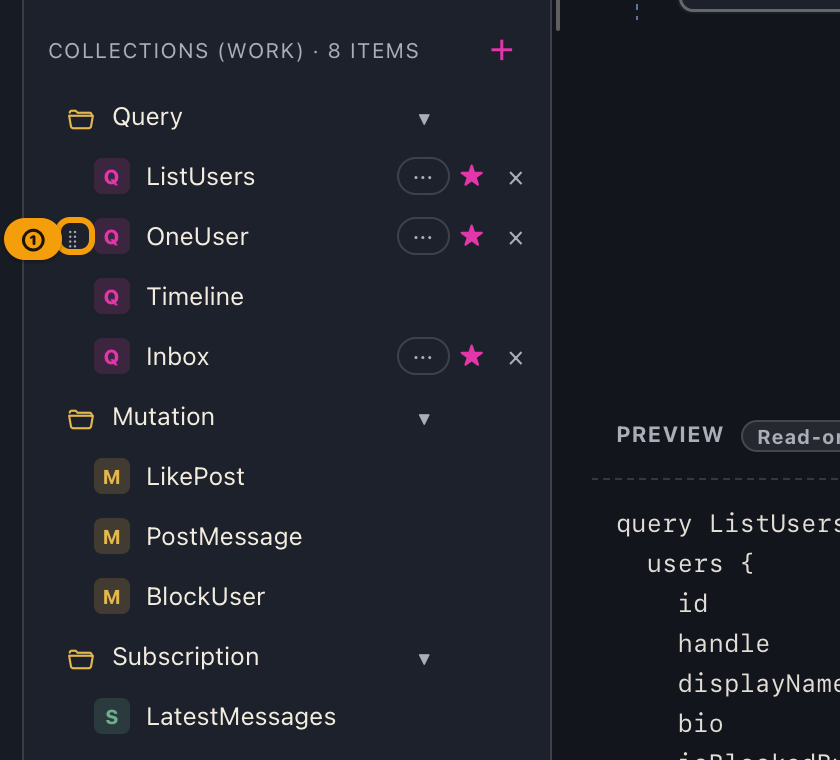Click the drag handle on the OneUser row
The height and width of the screenshot is (760, 840).
coord(73,237)
